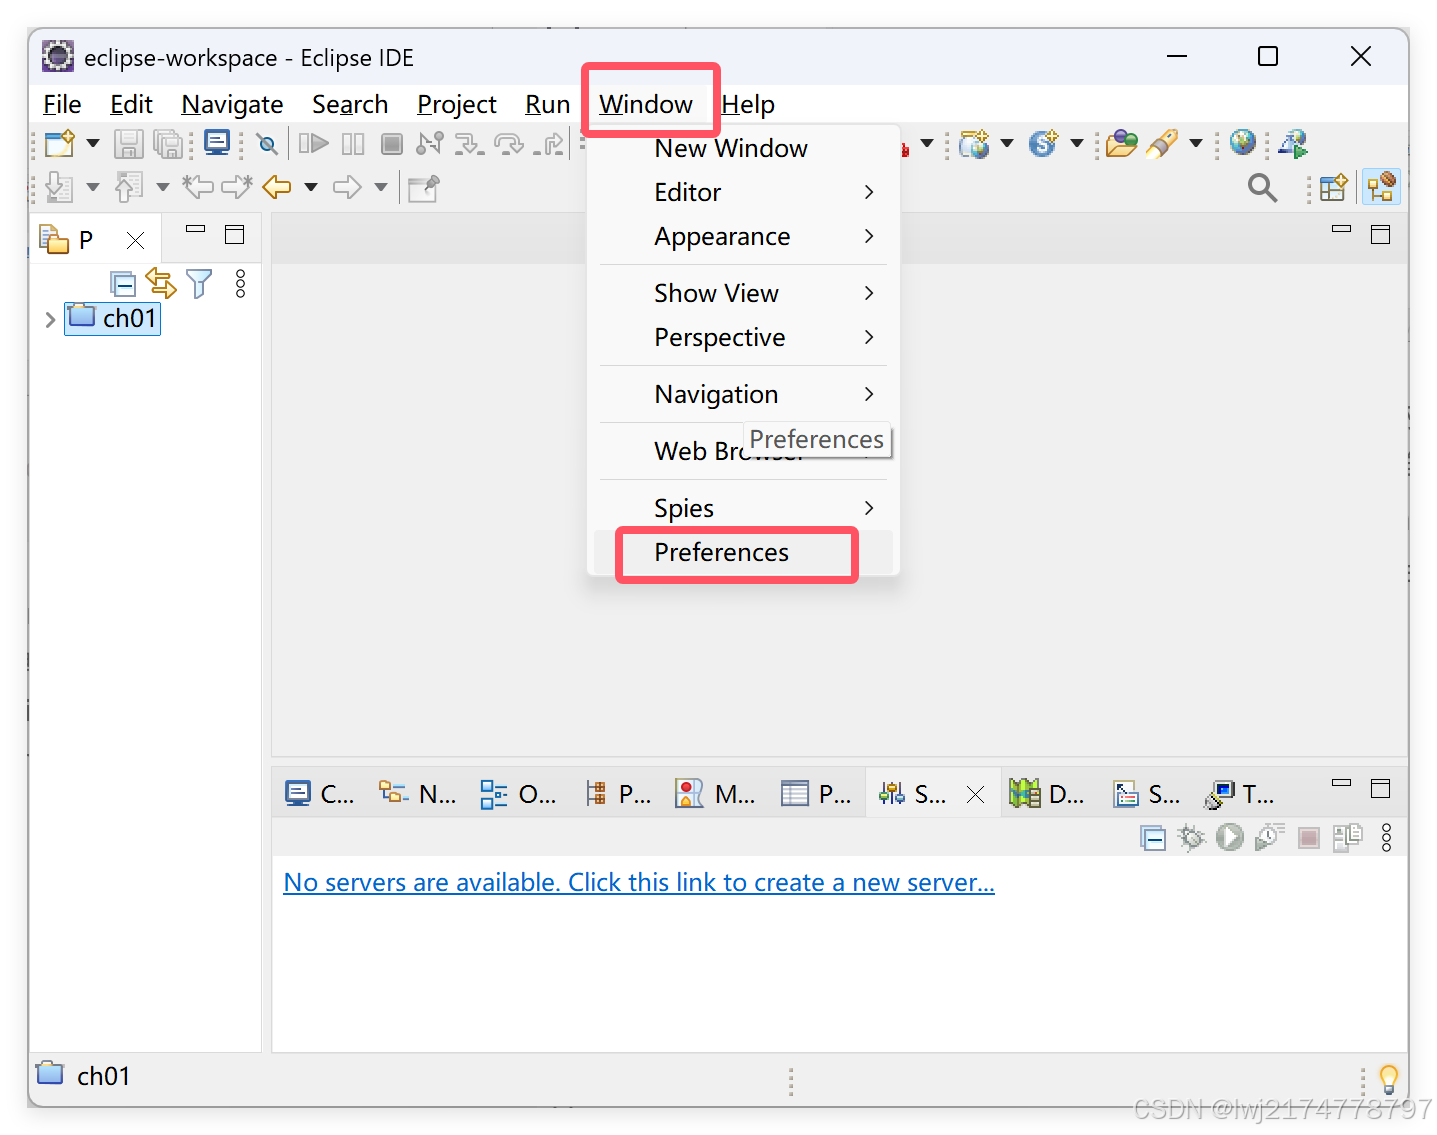Image resolution: width=1437 pixels, height=1135 pixels.
Task: Open dropdown next to web project icon
Action: tap(1007, 144)
